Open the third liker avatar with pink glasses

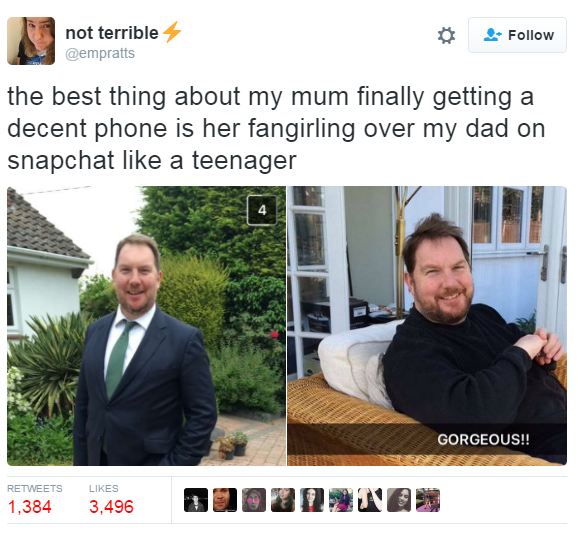[254, 500]
